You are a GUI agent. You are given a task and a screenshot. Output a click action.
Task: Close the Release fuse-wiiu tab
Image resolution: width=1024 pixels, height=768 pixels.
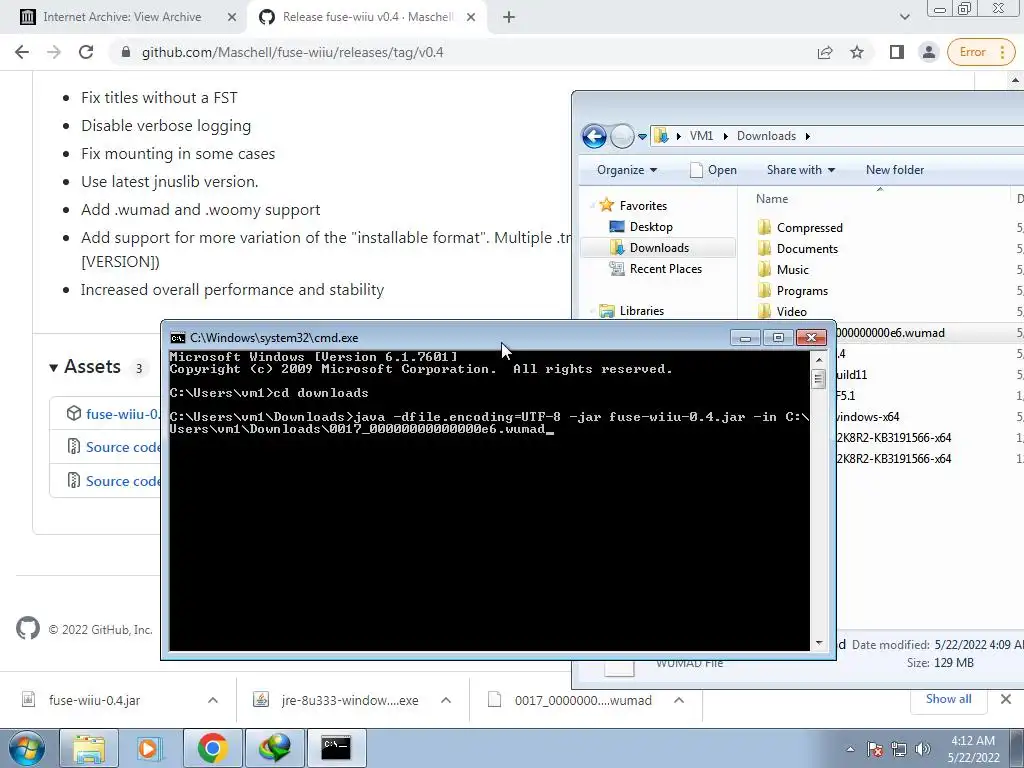coord(471,17)
